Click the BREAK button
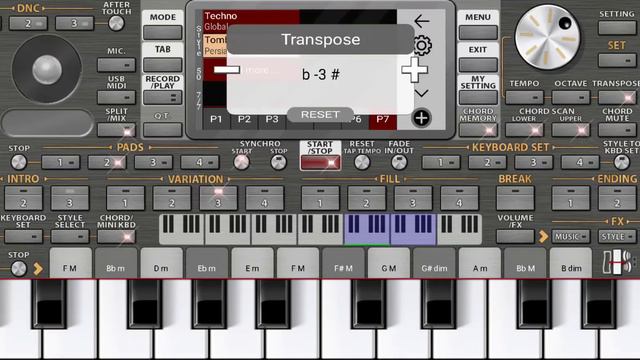This screenshot has height=360, width=640. 515,198
